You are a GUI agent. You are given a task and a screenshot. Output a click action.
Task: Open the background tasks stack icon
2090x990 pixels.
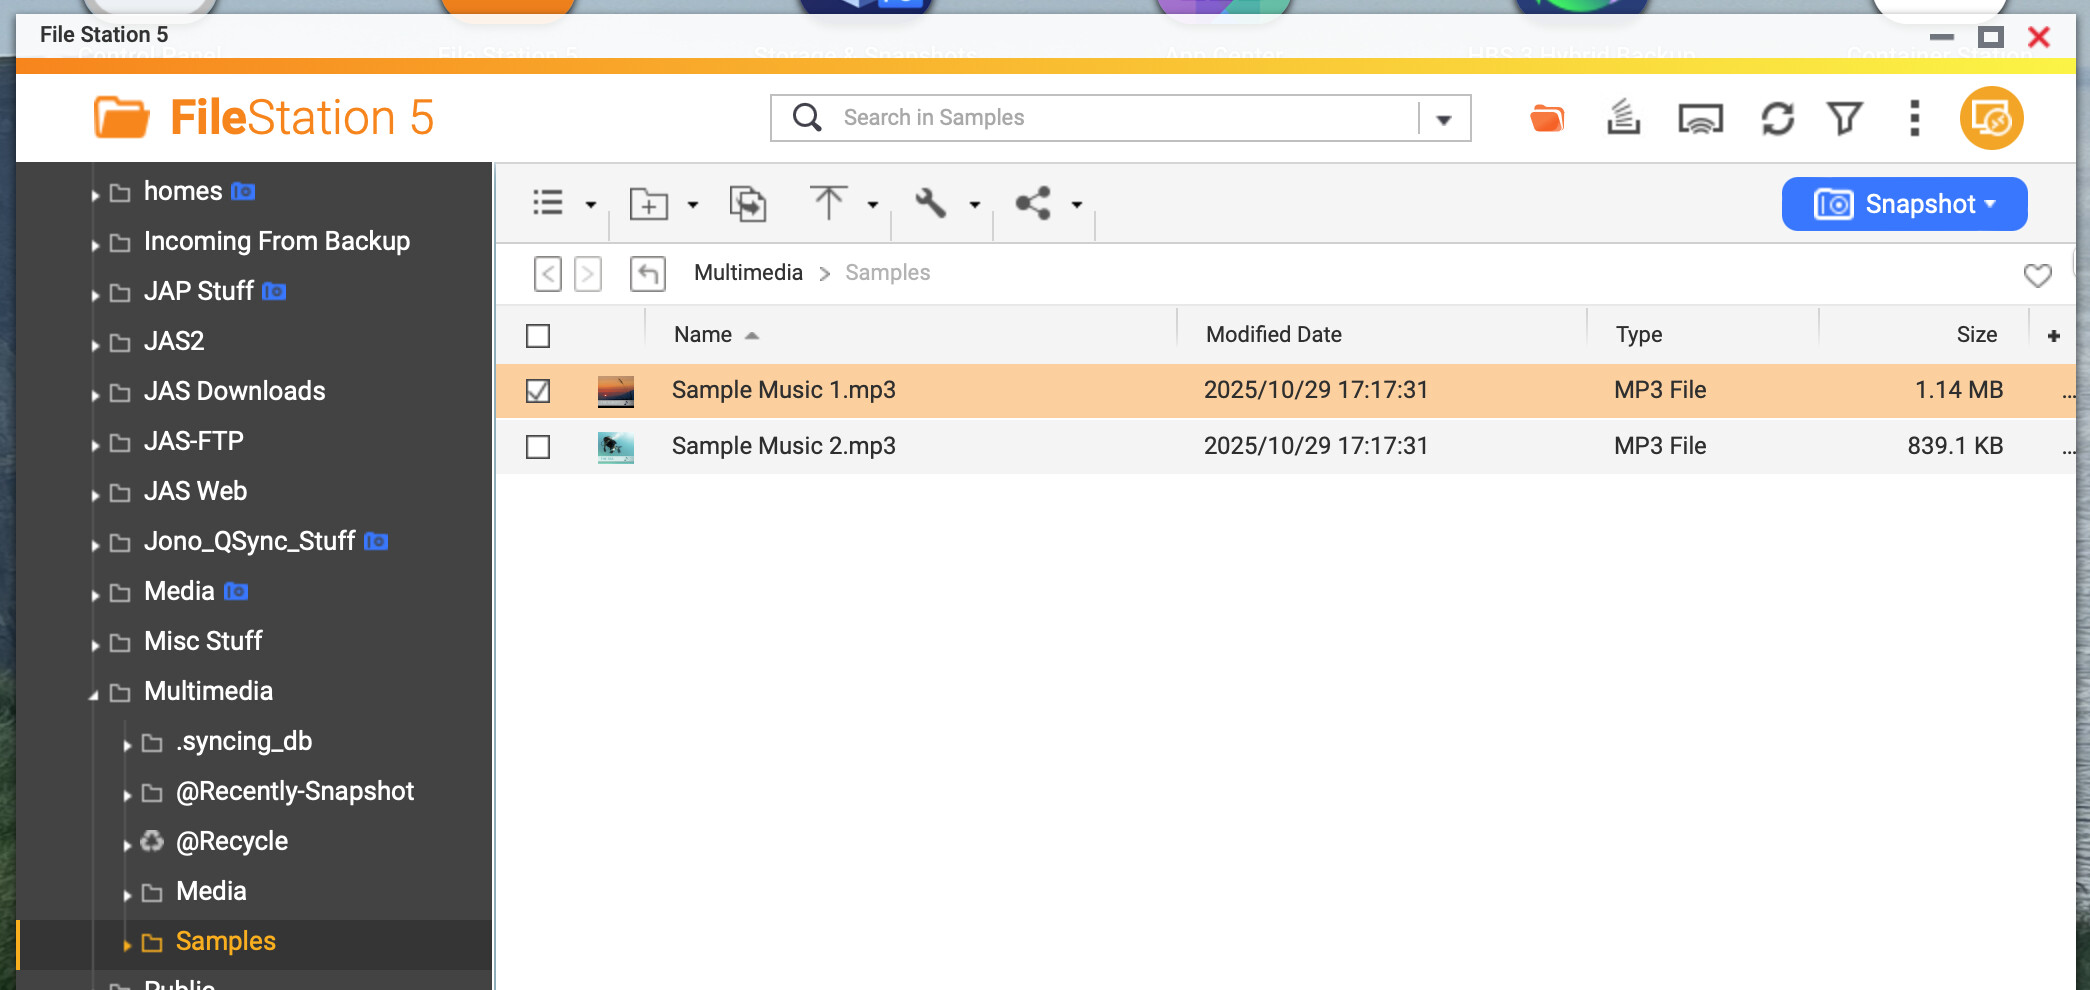click(1623, 118)
